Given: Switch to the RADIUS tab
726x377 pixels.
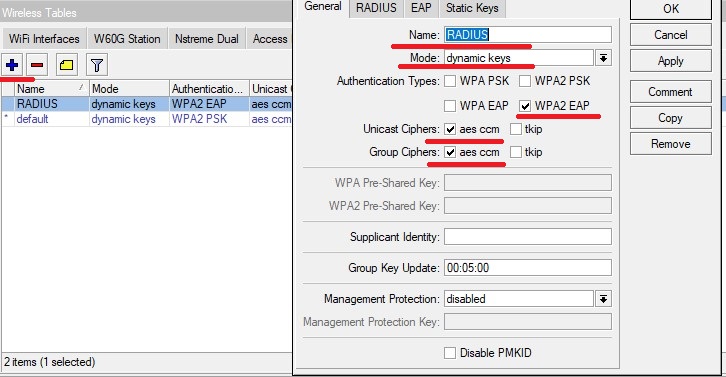Looking at the screenshot, I should pyautogui.click(x=376, y=8).
